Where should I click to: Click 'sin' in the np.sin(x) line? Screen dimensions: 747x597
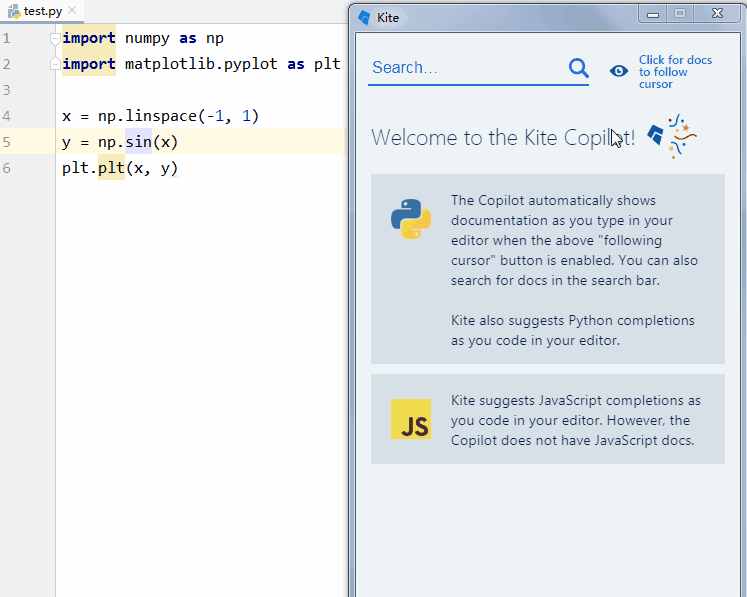[x=138, y=142]
